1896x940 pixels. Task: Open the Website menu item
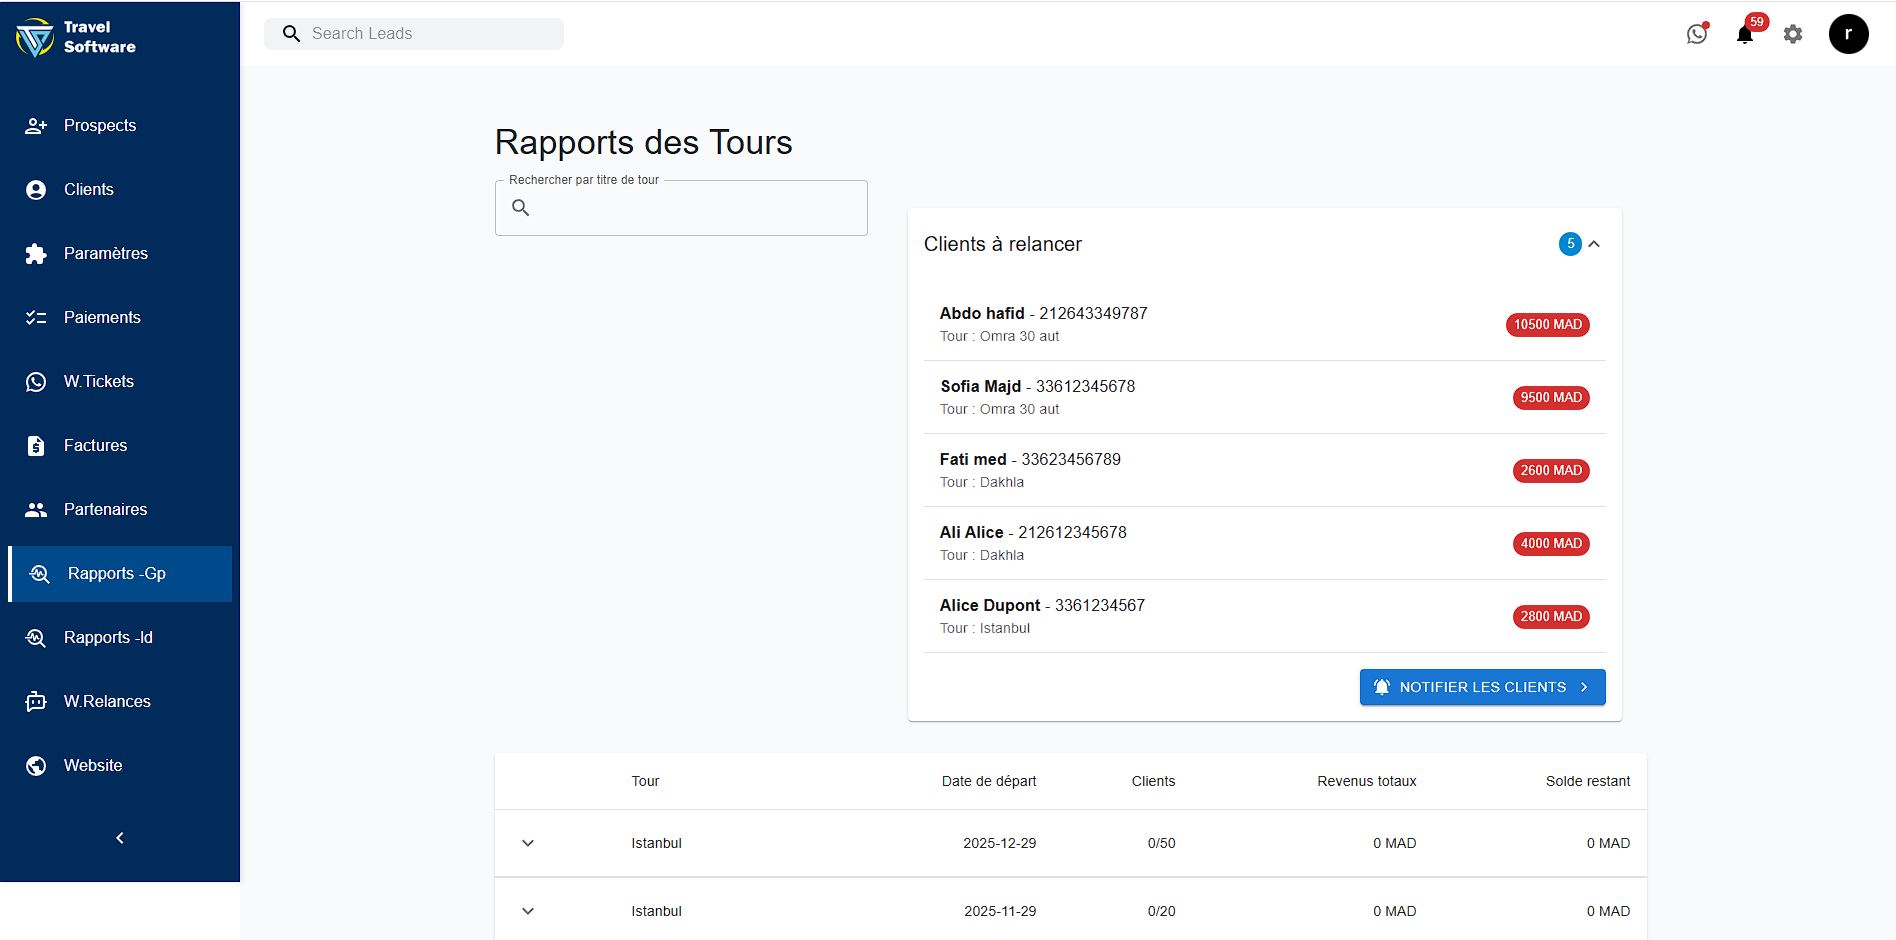coord(93,765)
